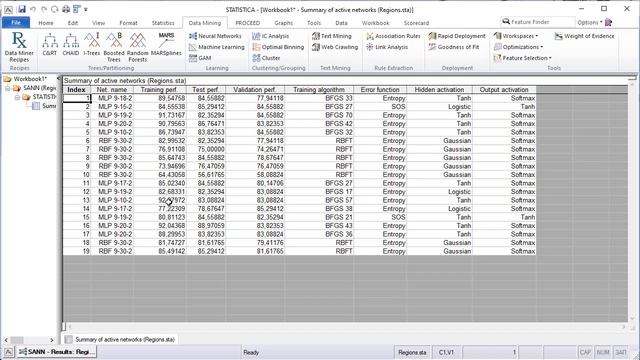
Task: Click the C1,V1 status bar entry
Action: pyautogui.click(x=446, y=352)
